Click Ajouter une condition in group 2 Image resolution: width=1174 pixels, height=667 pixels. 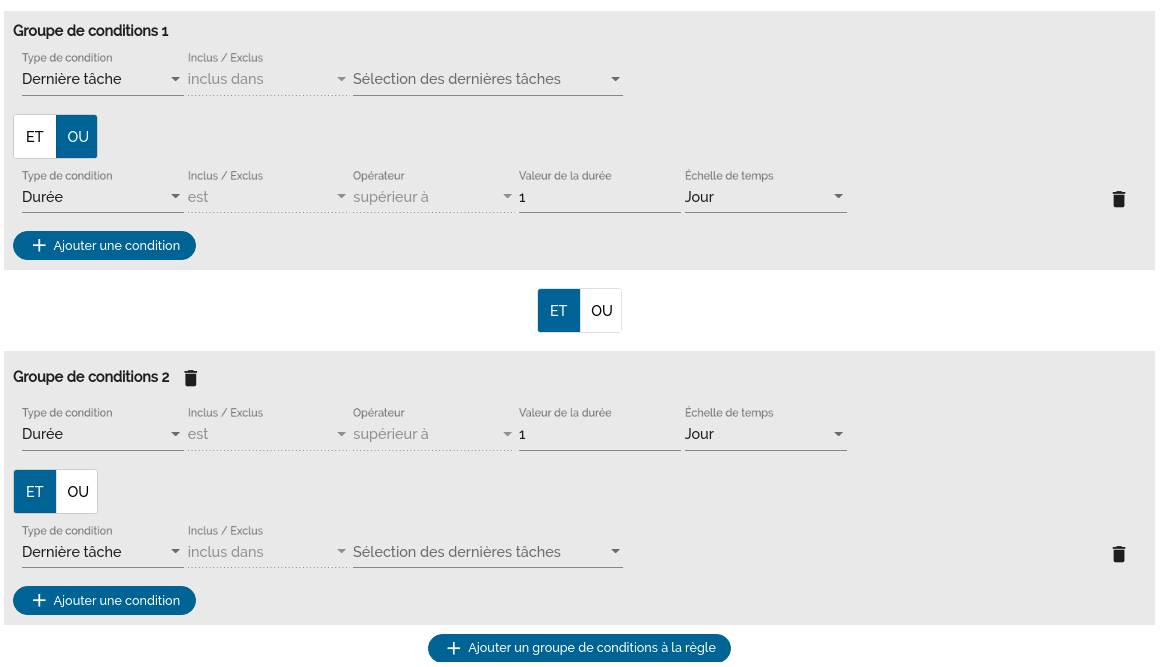pos(104,600)
